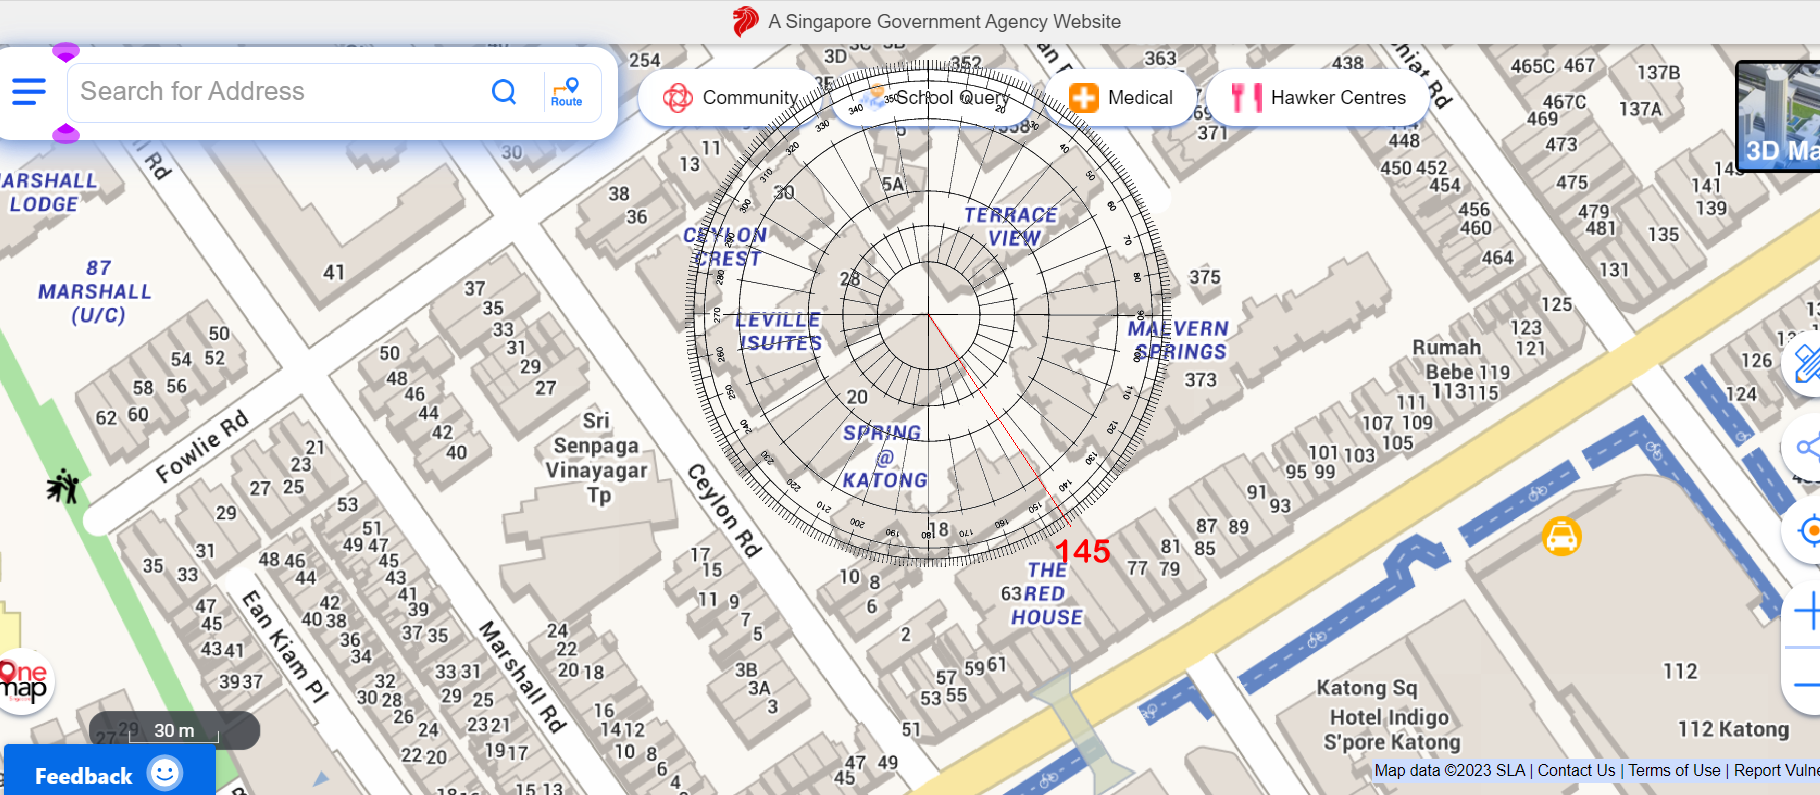Open the drawing tools pencil-ruler icon
This screenshot has height=795, width=1820.
click(1807, 363)
